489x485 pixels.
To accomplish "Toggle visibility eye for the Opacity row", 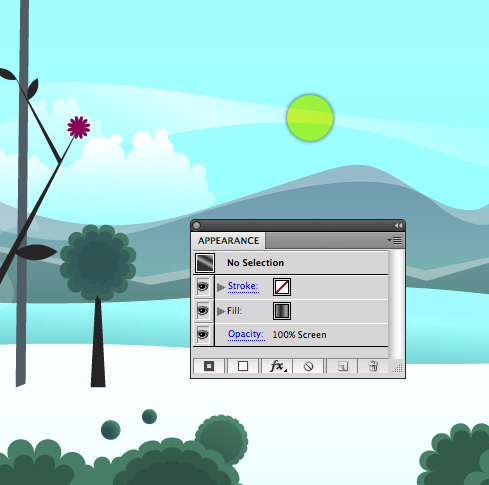I will (x=203, y=334).
